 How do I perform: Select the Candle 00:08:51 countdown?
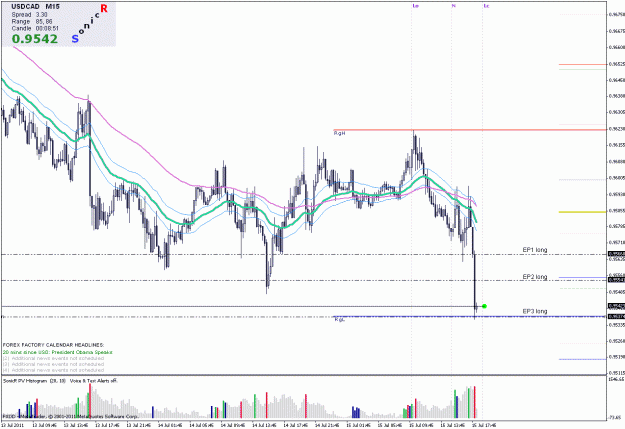pos(35,28)
